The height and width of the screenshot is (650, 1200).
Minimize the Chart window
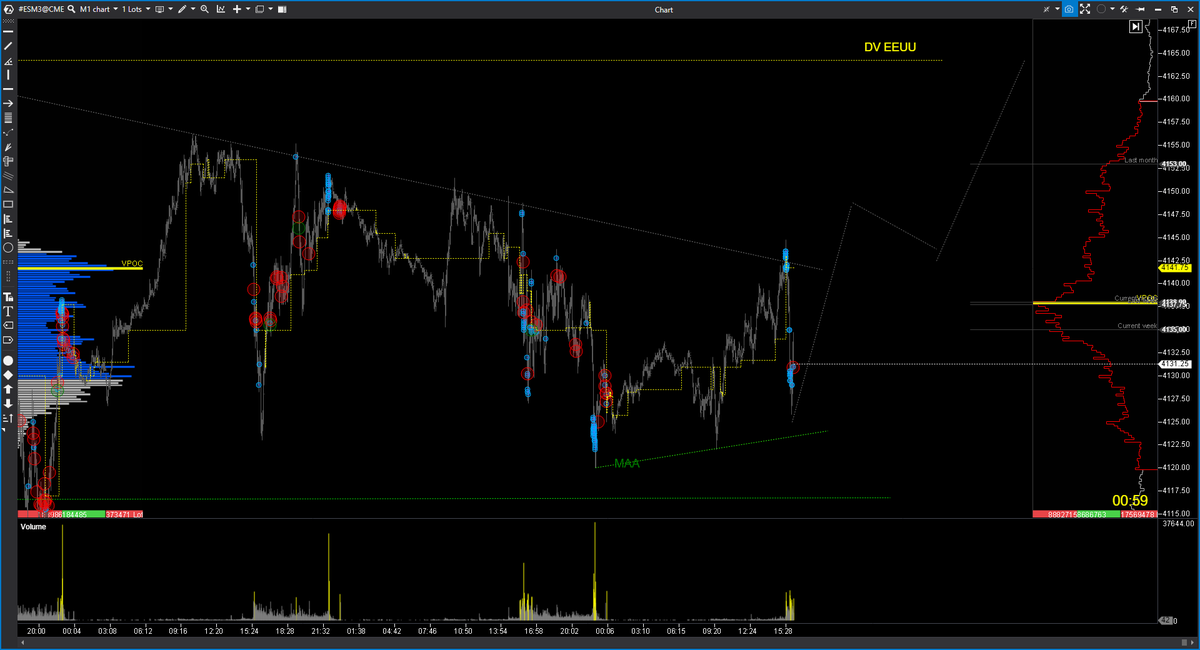1158,9
